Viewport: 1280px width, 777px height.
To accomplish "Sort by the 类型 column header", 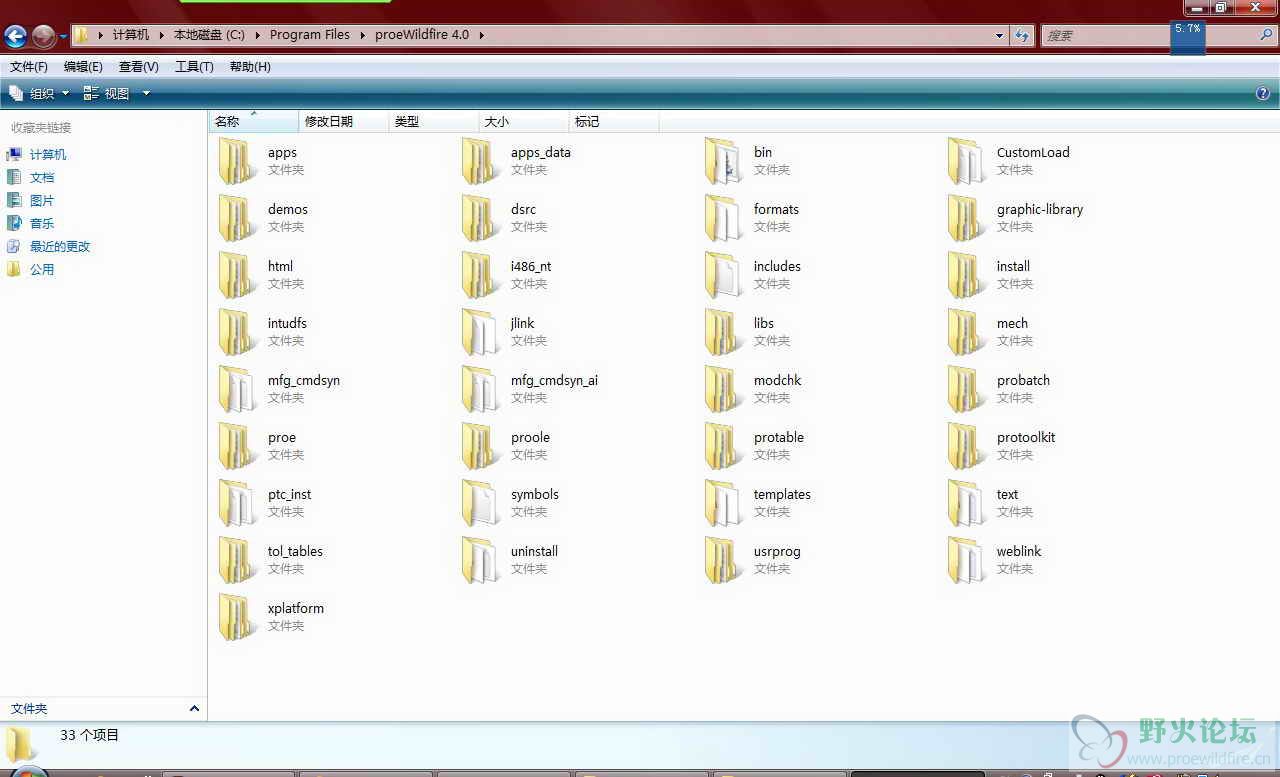I will click(434, 121).
